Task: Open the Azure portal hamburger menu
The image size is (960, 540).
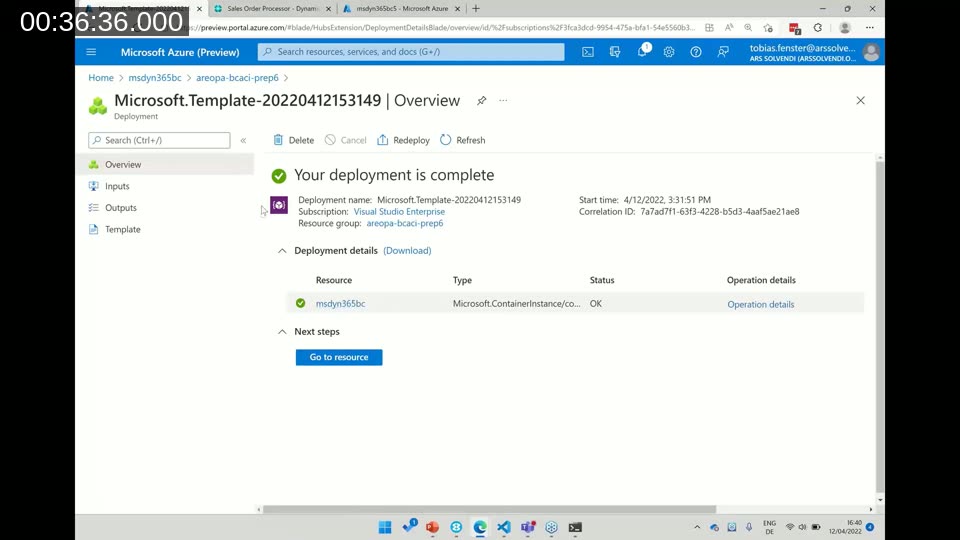Action: coord(91,52)
